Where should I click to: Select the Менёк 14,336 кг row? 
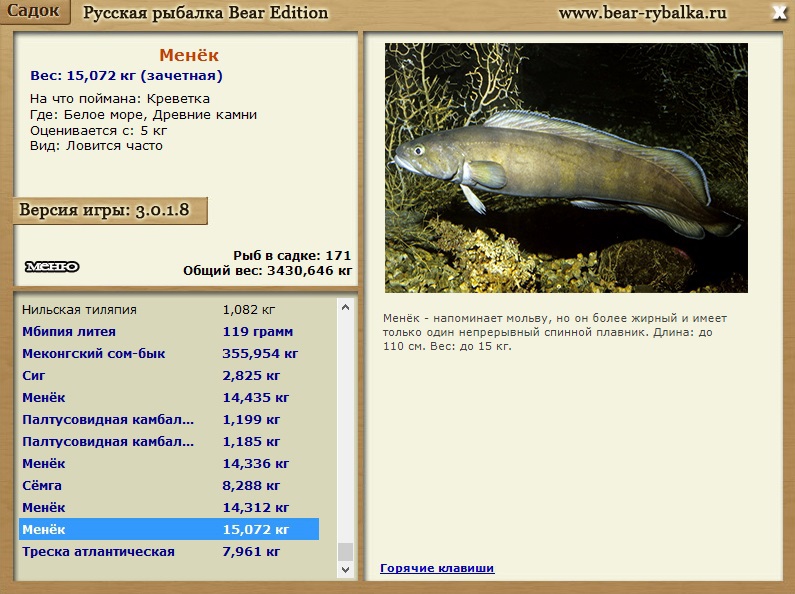(x=169, y=464)
